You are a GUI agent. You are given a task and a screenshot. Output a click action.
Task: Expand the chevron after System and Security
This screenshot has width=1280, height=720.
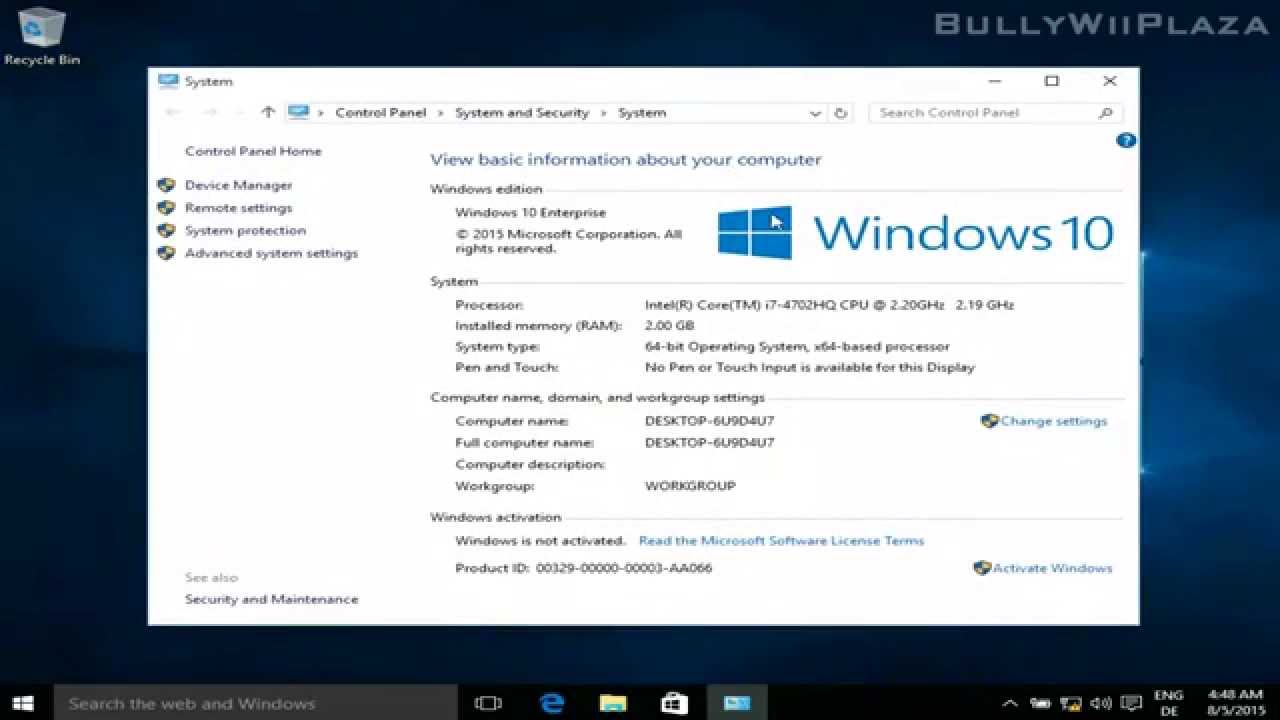(604, 113)
